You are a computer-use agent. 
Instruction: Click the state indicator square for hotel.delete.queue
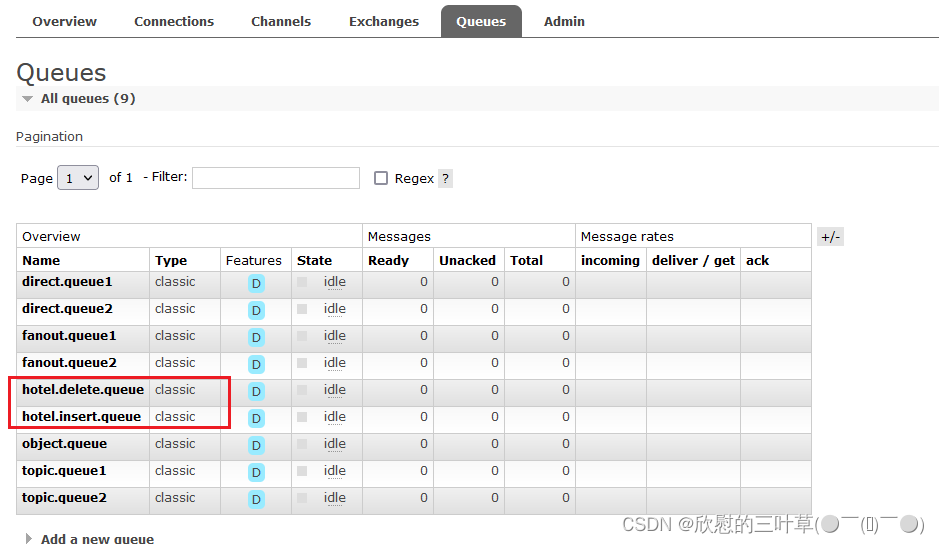coord(302,390)
